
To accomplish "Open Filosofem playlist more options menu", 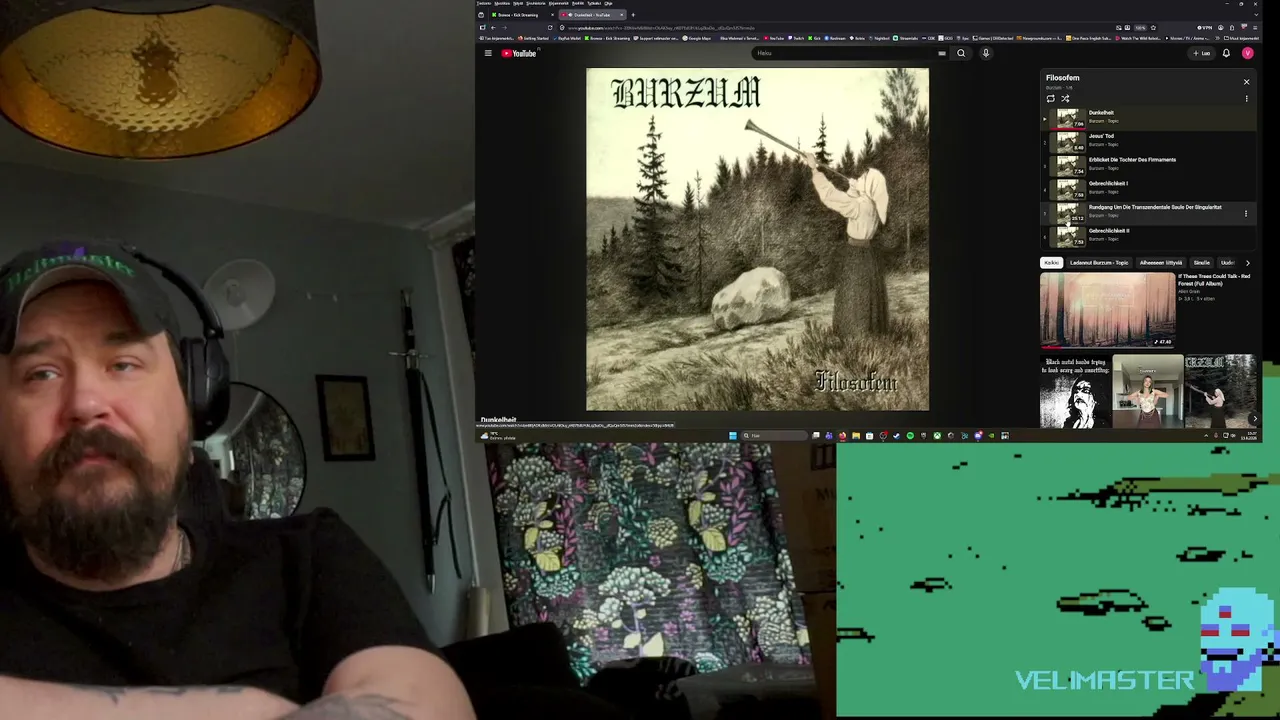I will point(1246,98).
